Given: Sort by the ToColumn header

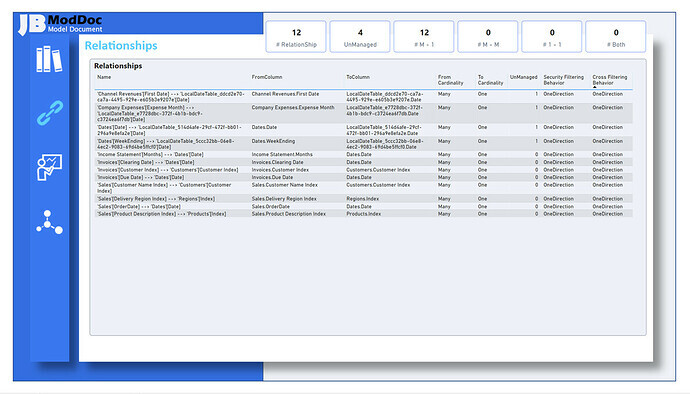Looking at the screenshot, I should [358, 77].
